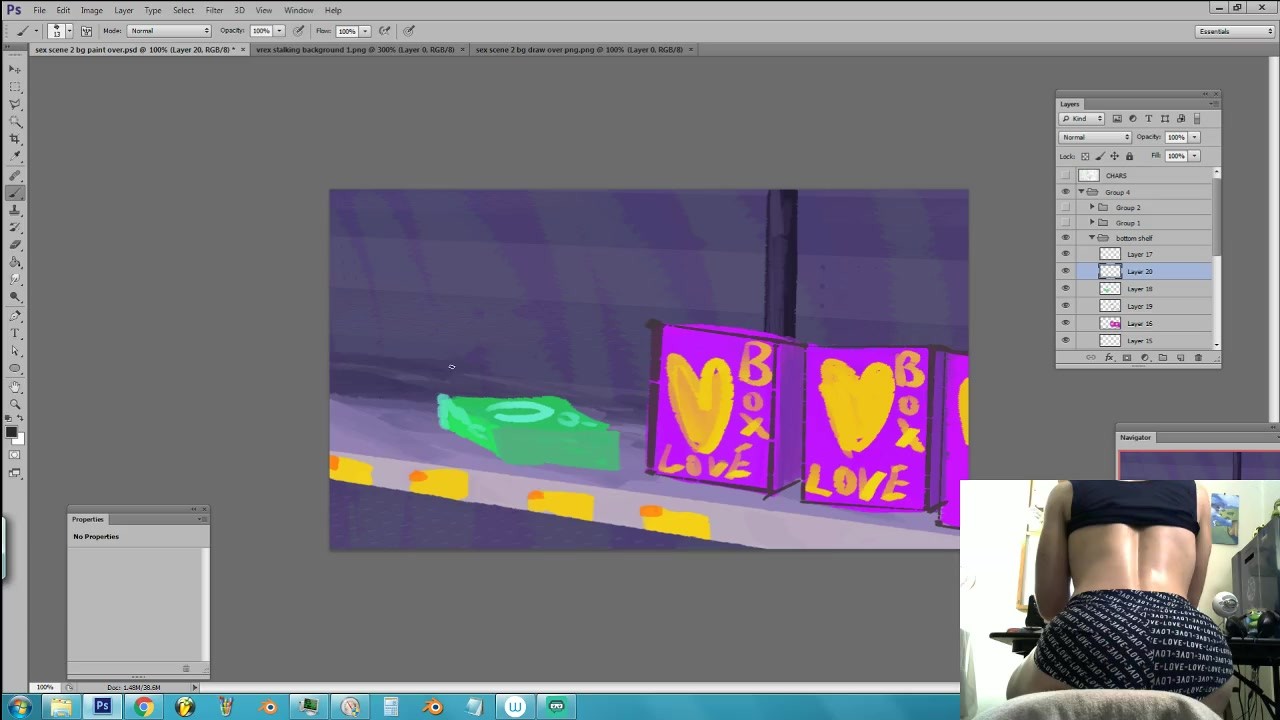Screen dimensions: 1280x720
Task: Select the Zoom tool in toolbar
Action: (15, 403)
